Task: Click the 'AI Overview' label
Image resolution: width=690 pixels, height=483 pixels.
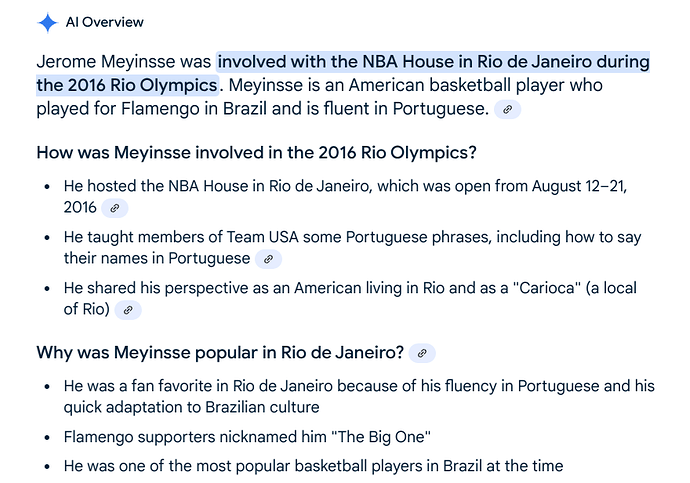Action: click(x=105, y=22)
